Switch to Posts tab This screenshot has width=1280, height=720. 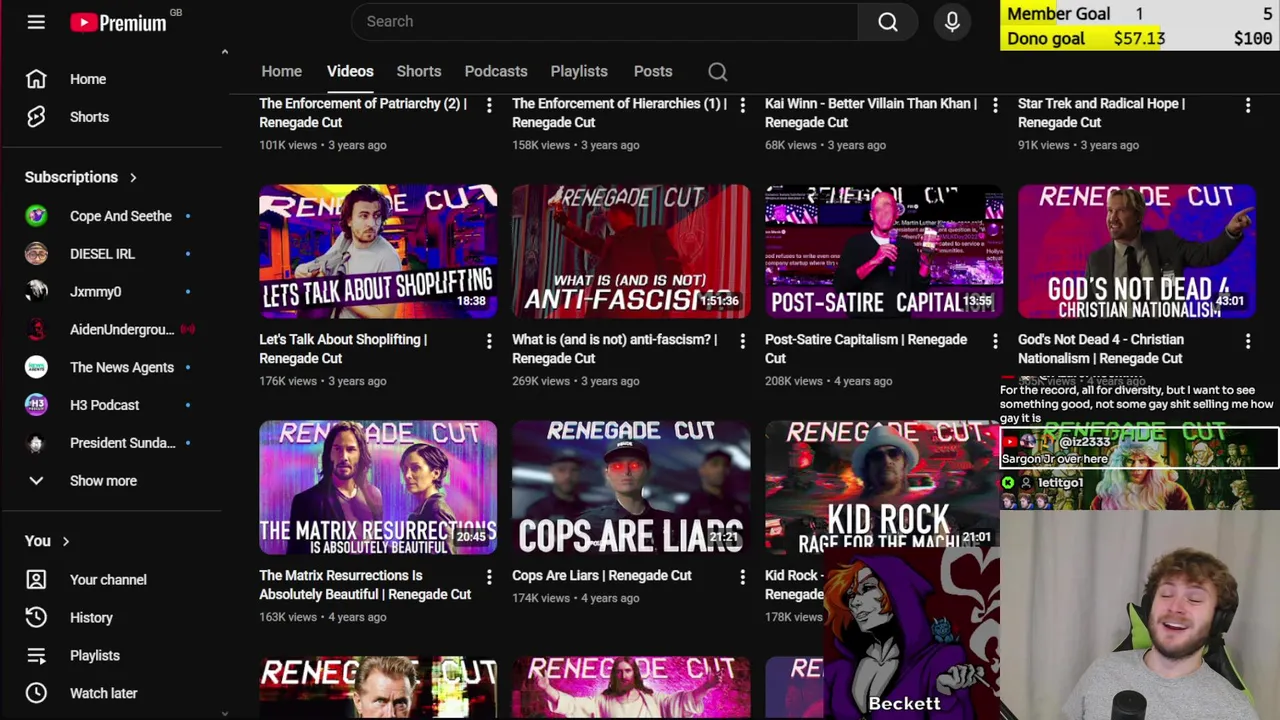tap(653, 71)
